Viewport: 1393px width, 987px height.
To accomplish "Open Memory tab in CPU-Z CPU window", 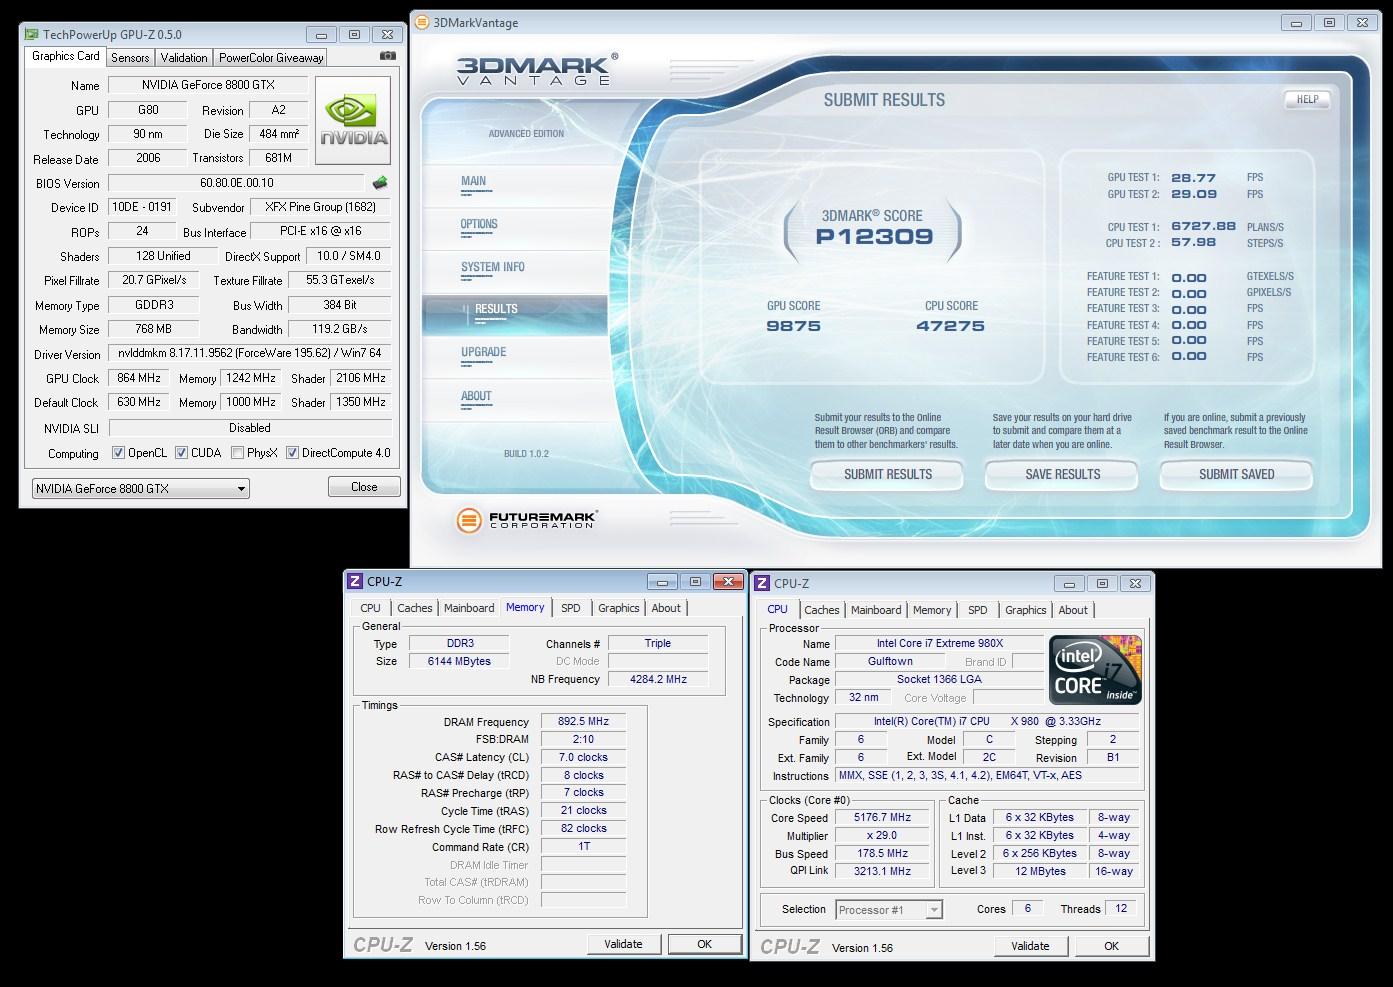I will click(x=932, y=610).
